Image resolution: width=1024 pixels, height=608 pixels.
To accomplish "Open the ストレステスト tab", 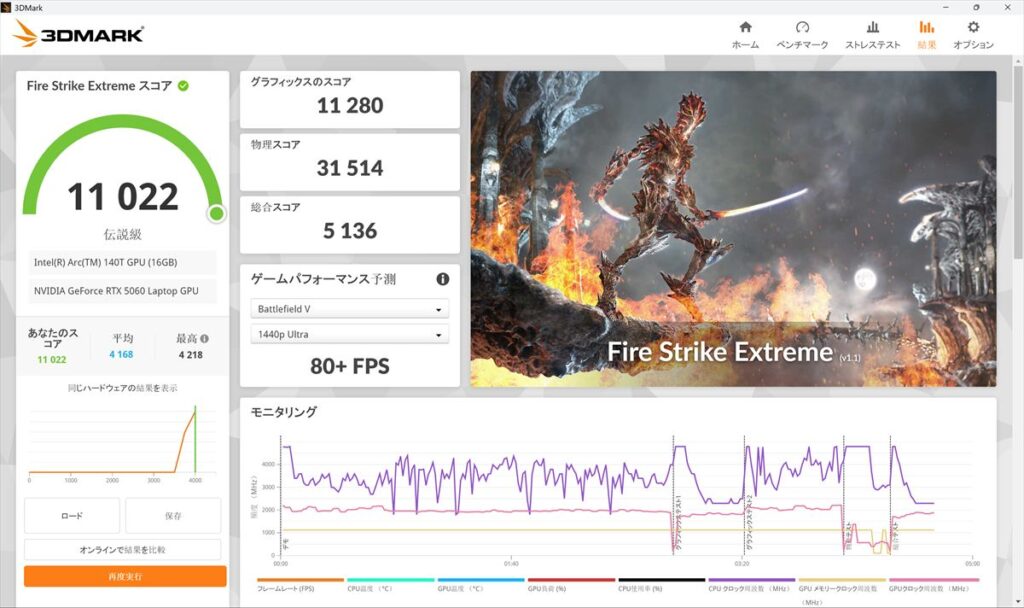I will click(x=872, y=35).
